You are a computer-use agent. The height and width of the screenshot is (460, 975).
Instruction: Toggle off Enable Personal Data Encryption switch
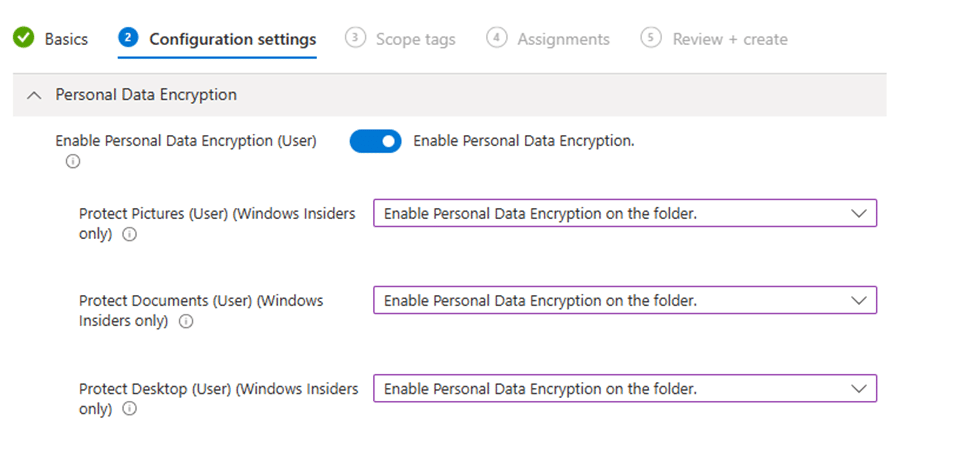[376, 141]
